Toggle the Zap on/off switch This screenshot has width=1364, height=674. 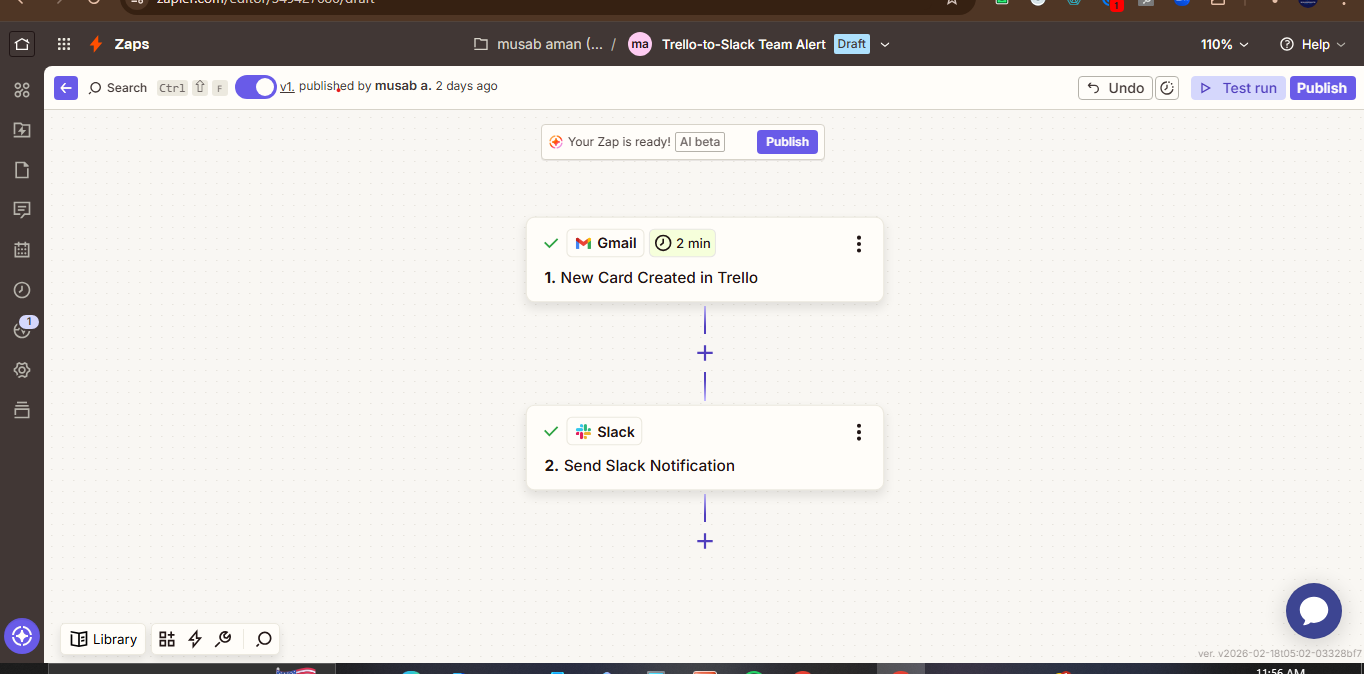click(256, 87)
